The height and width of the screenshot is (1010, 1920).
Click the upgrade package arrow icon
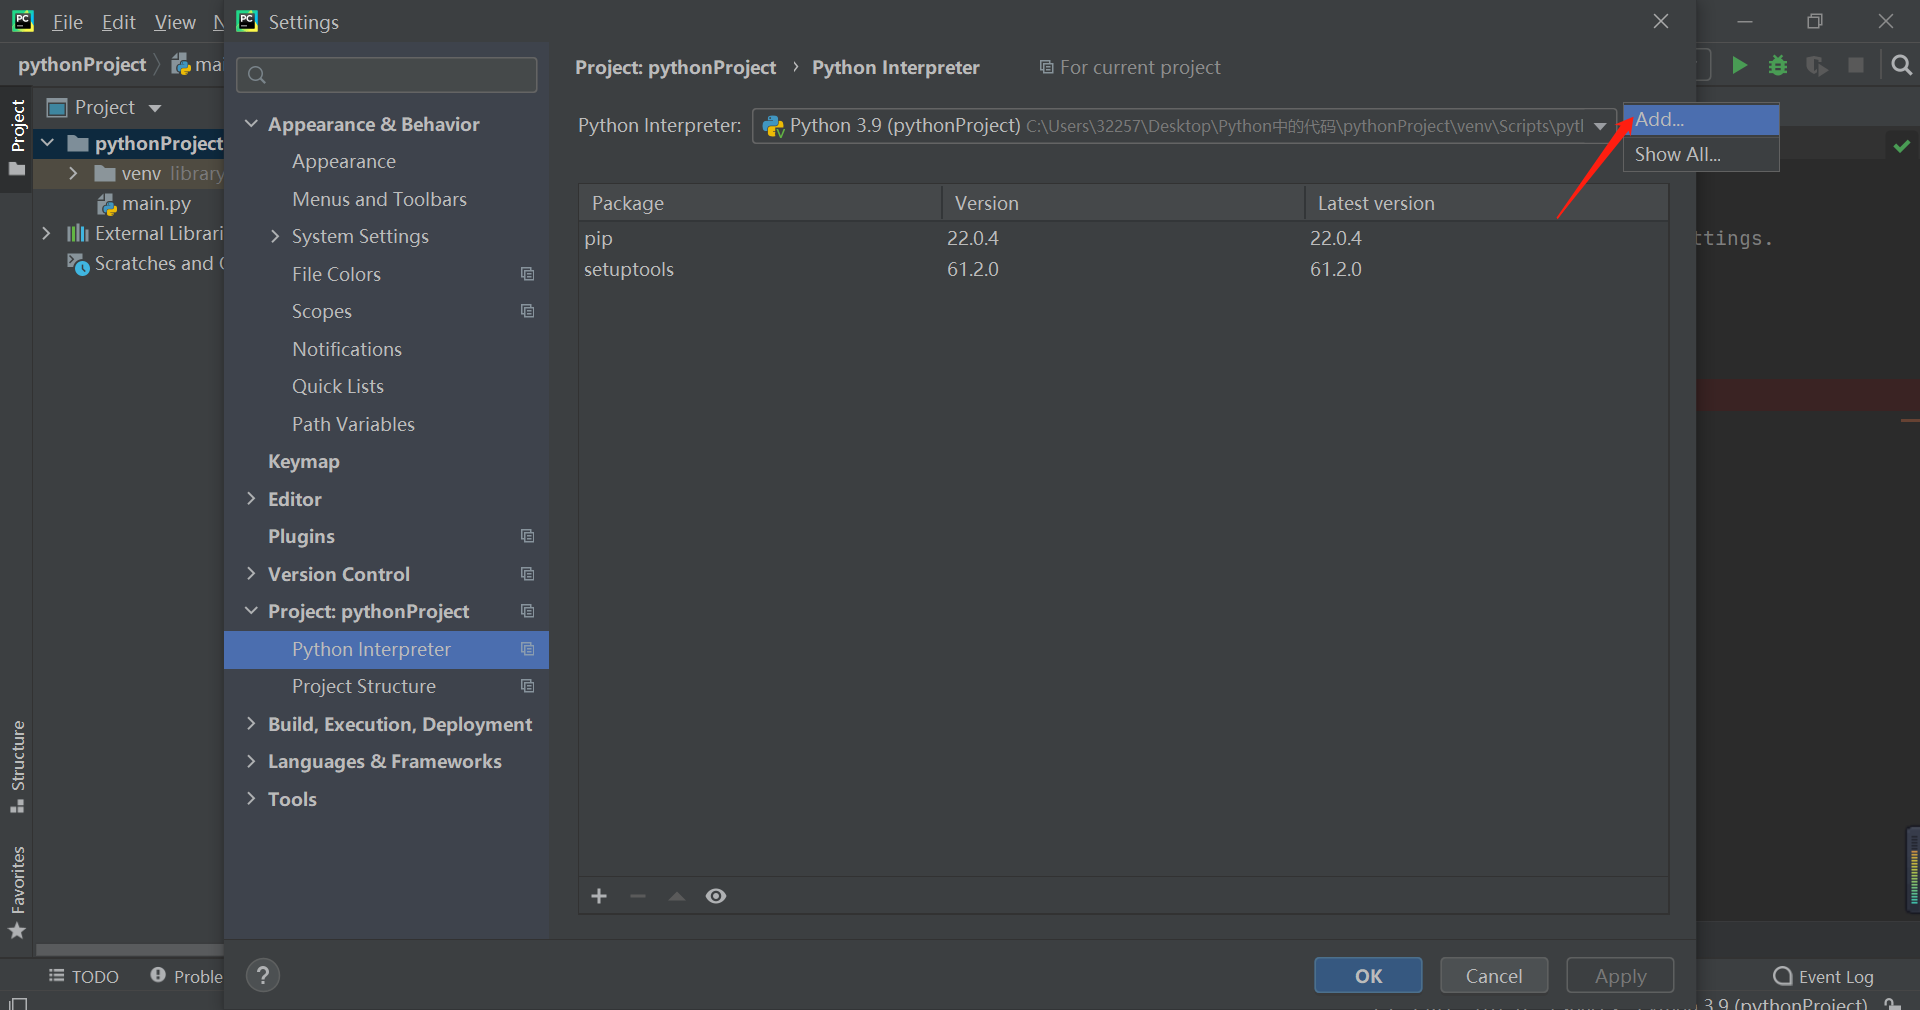677,896
